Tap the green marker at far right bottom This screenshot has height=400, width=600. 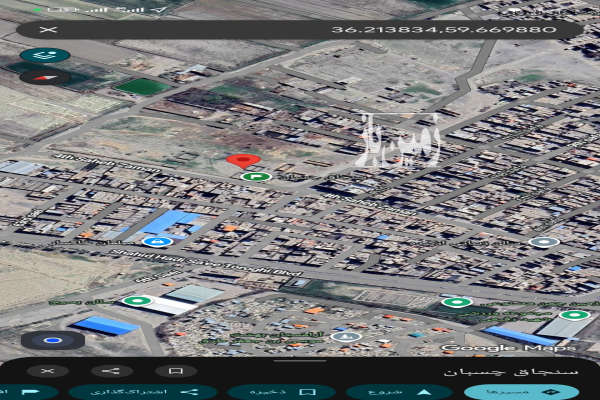[574, 315]
